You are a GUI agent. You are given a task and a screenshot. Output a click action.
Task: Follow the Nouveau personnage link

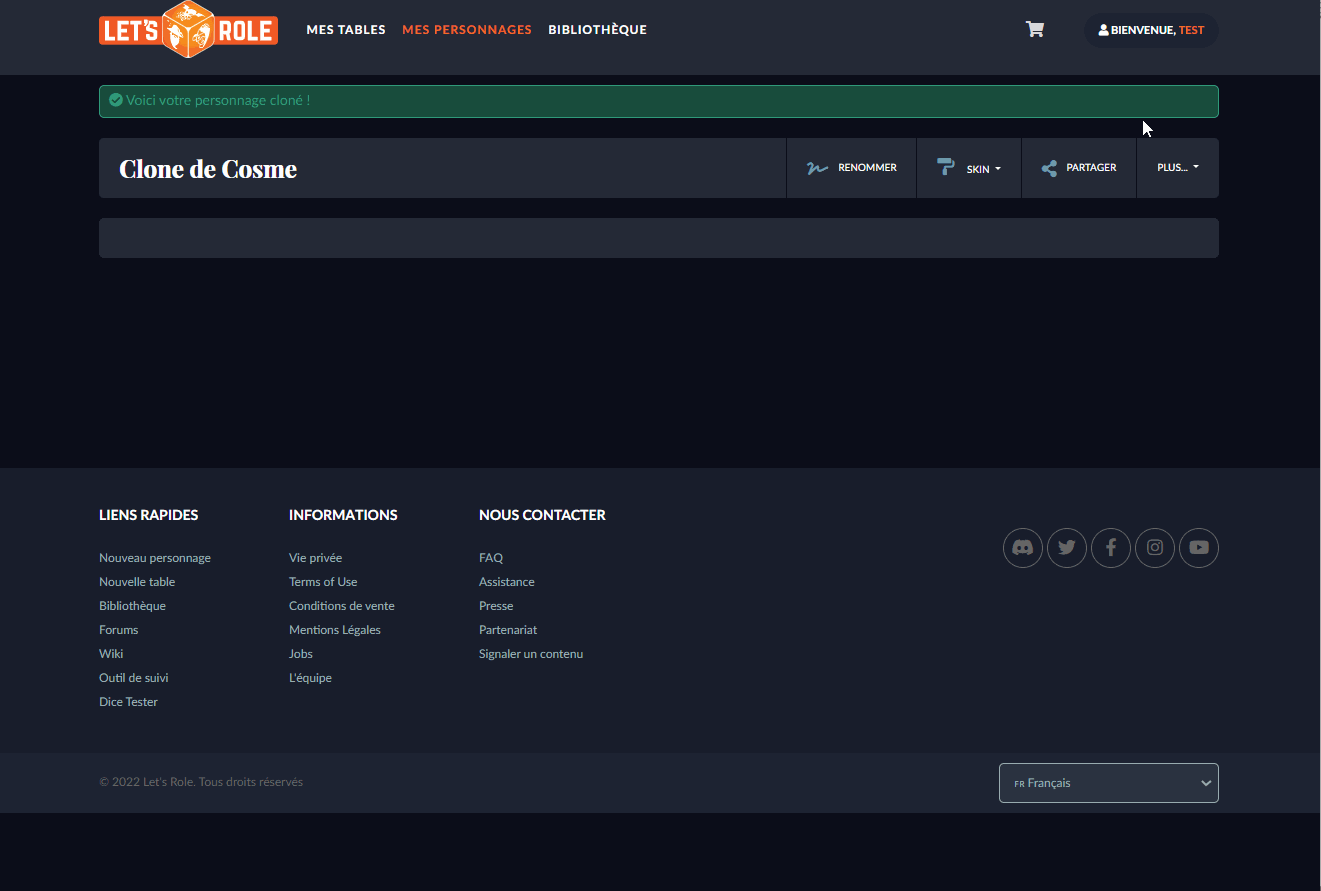click(155, 558)
